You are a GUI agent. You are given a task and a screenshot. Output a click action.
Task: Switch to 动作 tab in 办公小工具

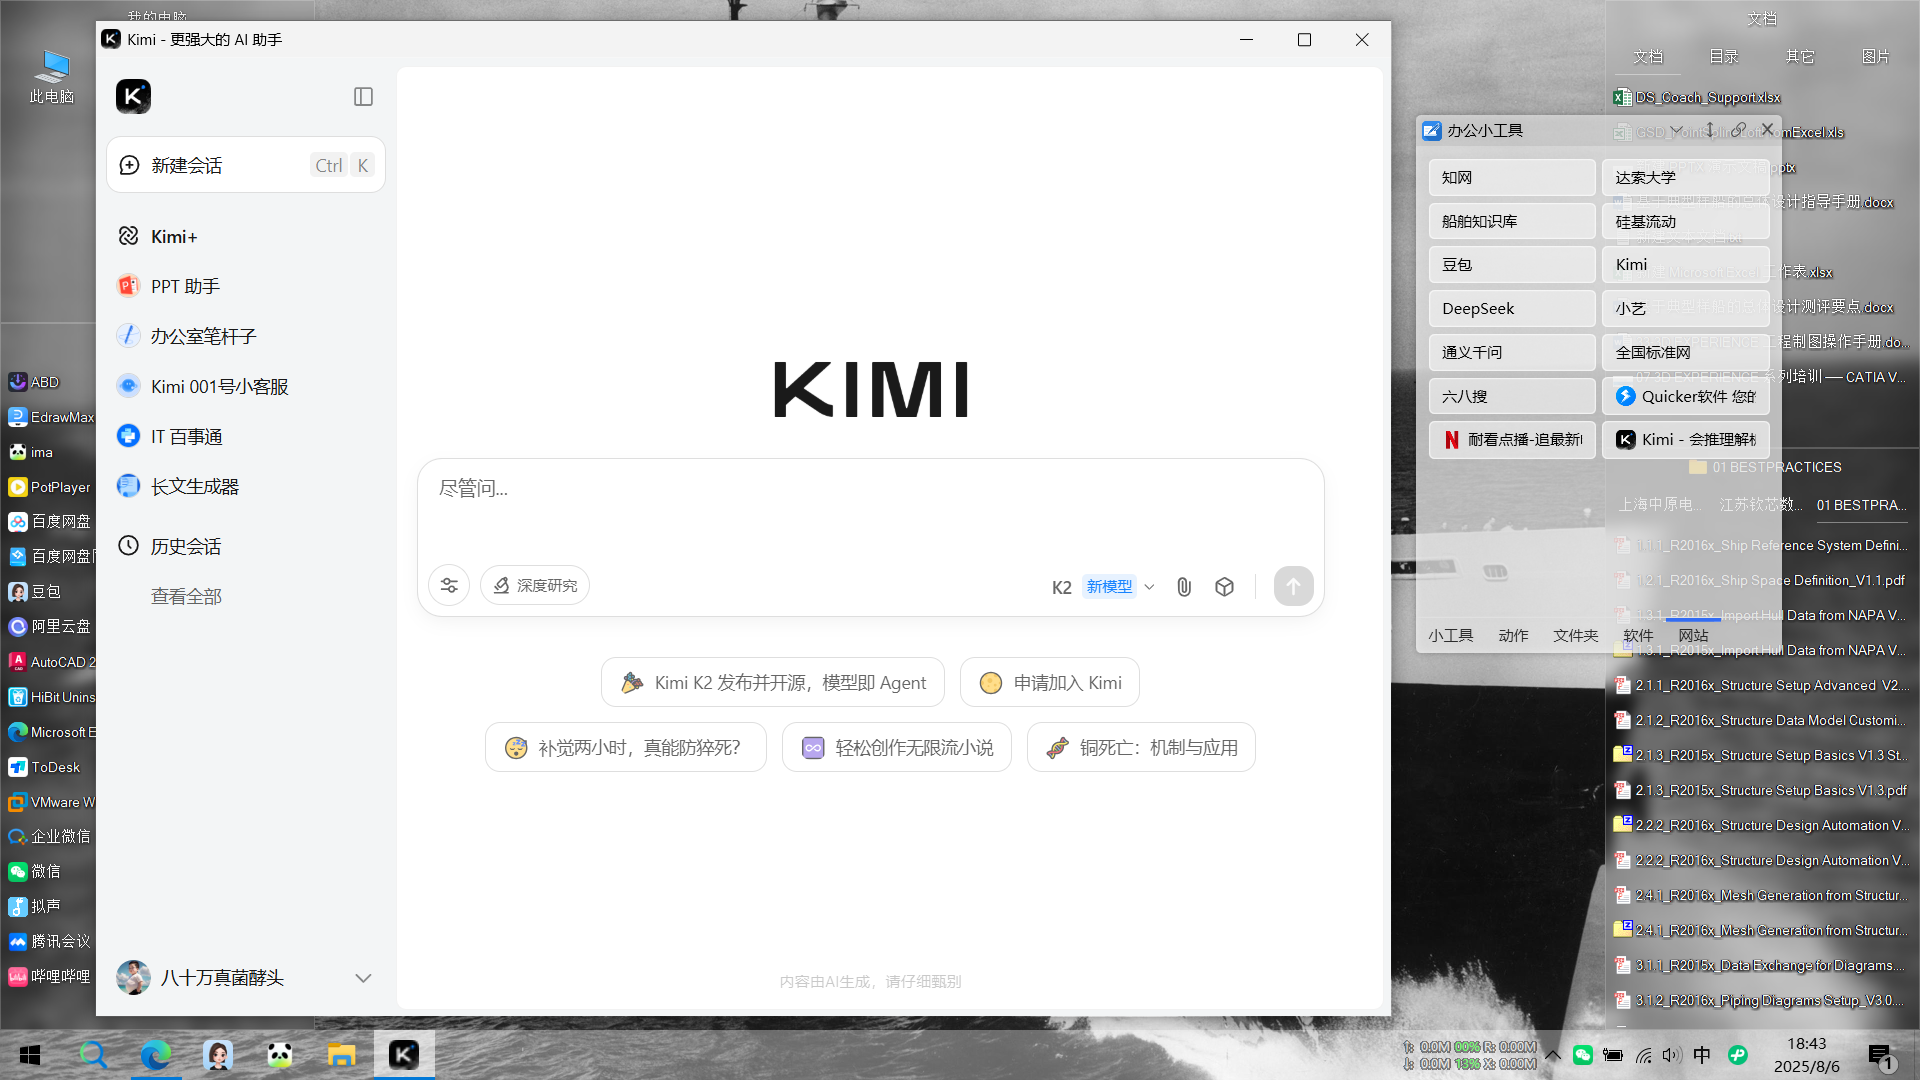tap(1514, 635)
